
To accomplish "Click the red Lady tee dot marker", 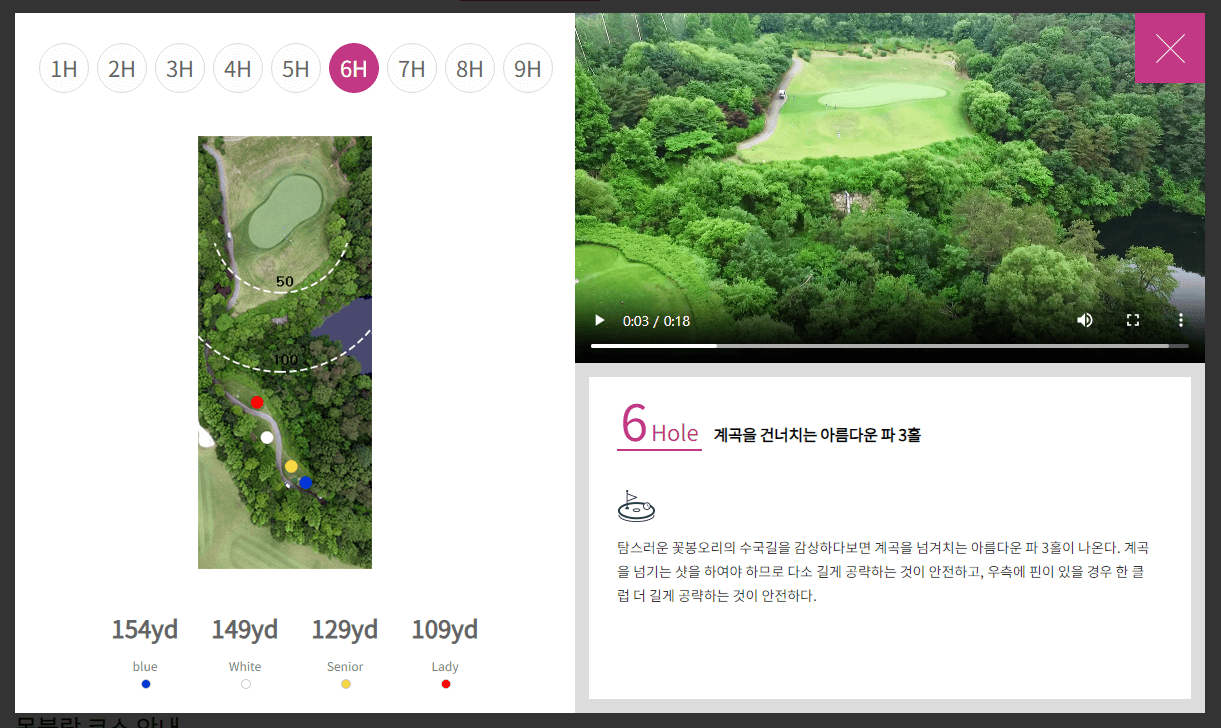I will pos(445,683).
